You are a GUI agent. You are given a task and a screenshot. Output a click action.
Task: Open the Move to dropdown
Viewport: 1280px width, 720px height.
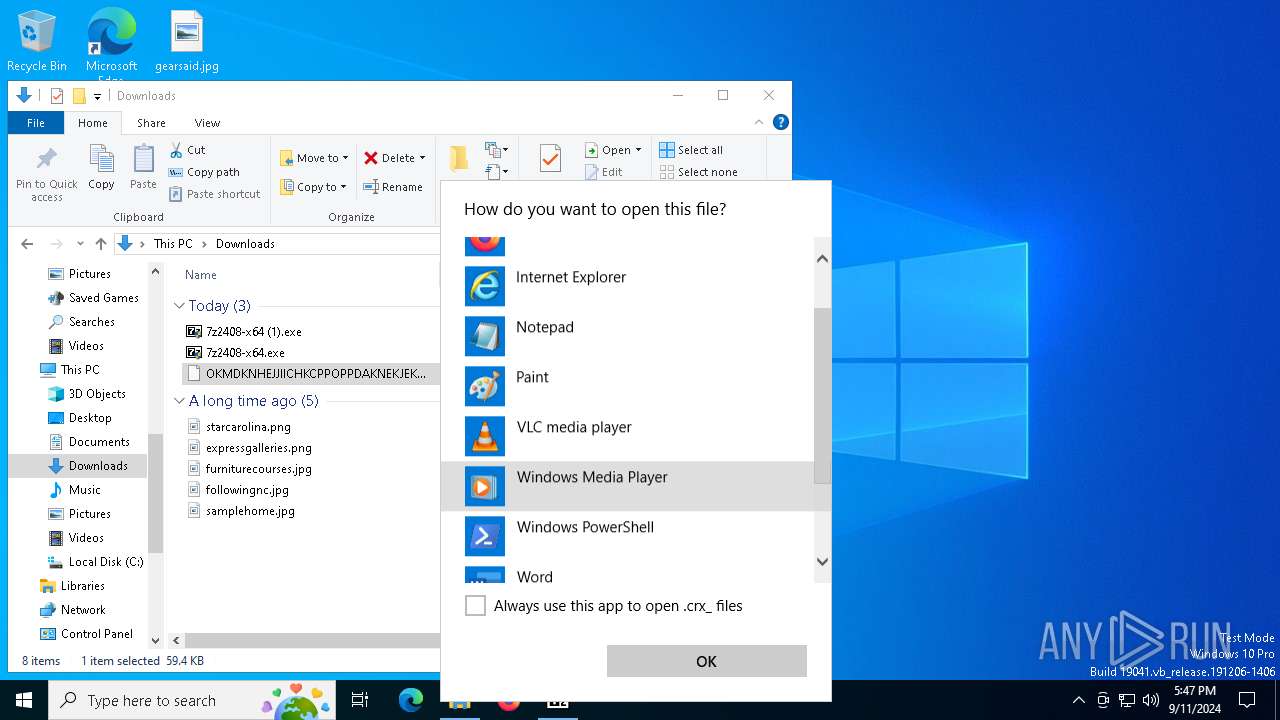315,158
